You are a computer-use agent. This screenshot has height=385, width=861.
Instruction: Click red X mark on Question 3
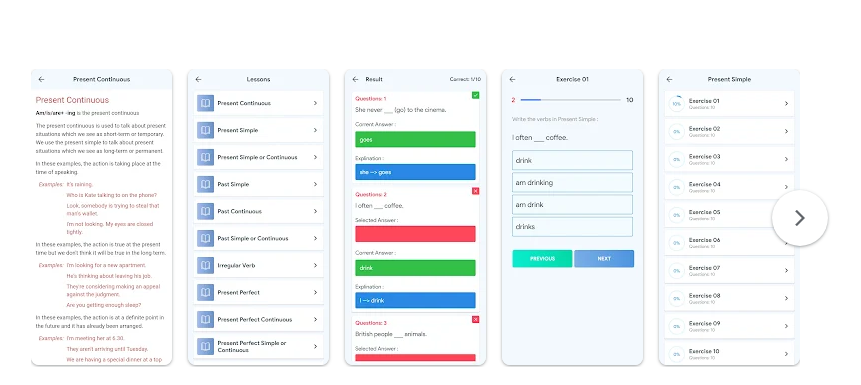tap(475, 319)
